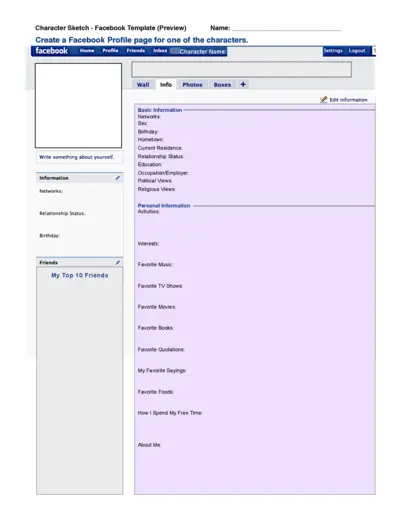Switch to the Photos tab
The width and height of the screenshot is (400, 518).
(x=192, y=85)
